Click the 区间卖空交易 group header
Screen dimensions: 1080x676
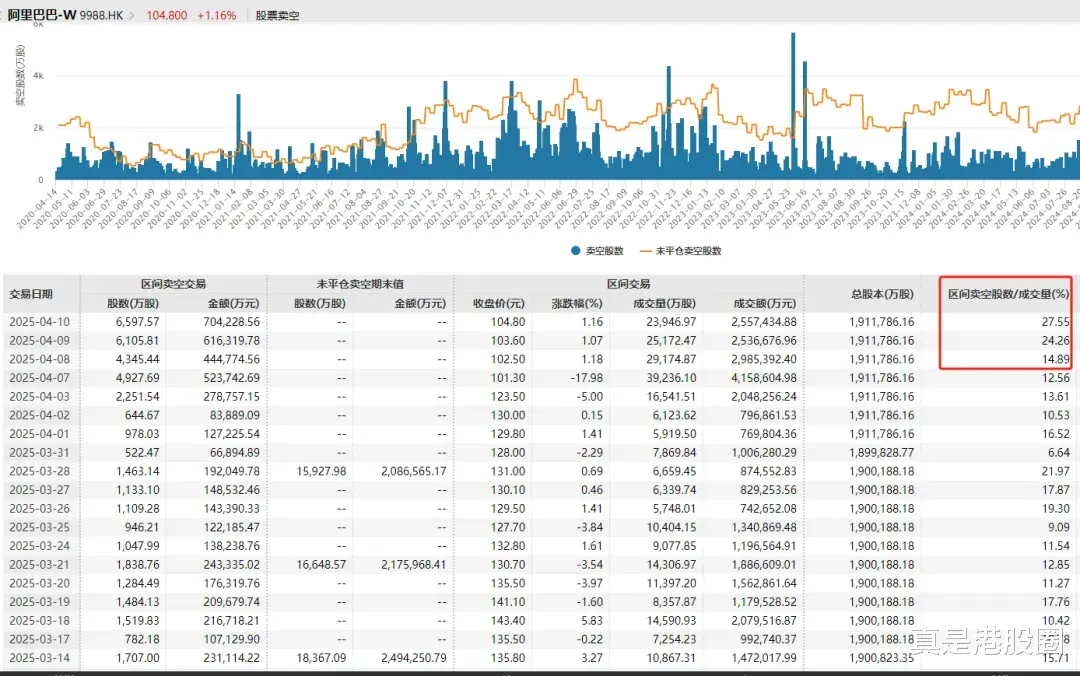pos(174,284)
